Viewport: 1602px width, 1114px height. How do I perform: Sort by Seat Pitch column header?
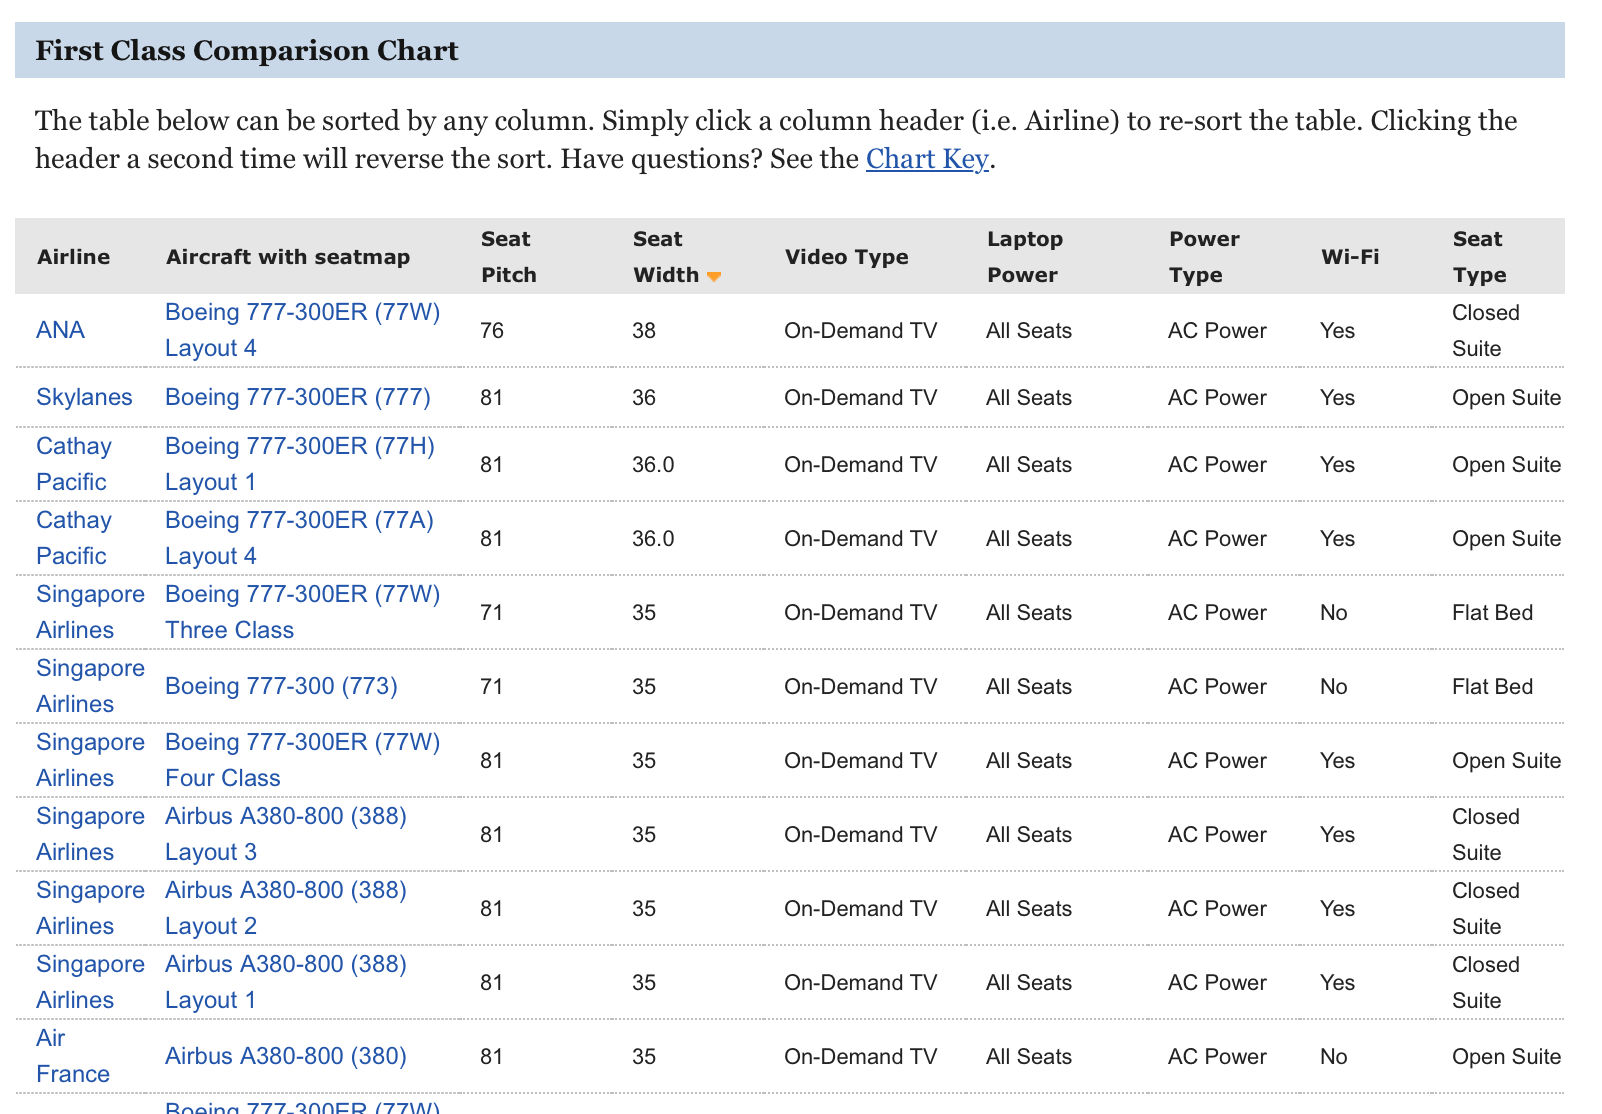click(508, 257)
